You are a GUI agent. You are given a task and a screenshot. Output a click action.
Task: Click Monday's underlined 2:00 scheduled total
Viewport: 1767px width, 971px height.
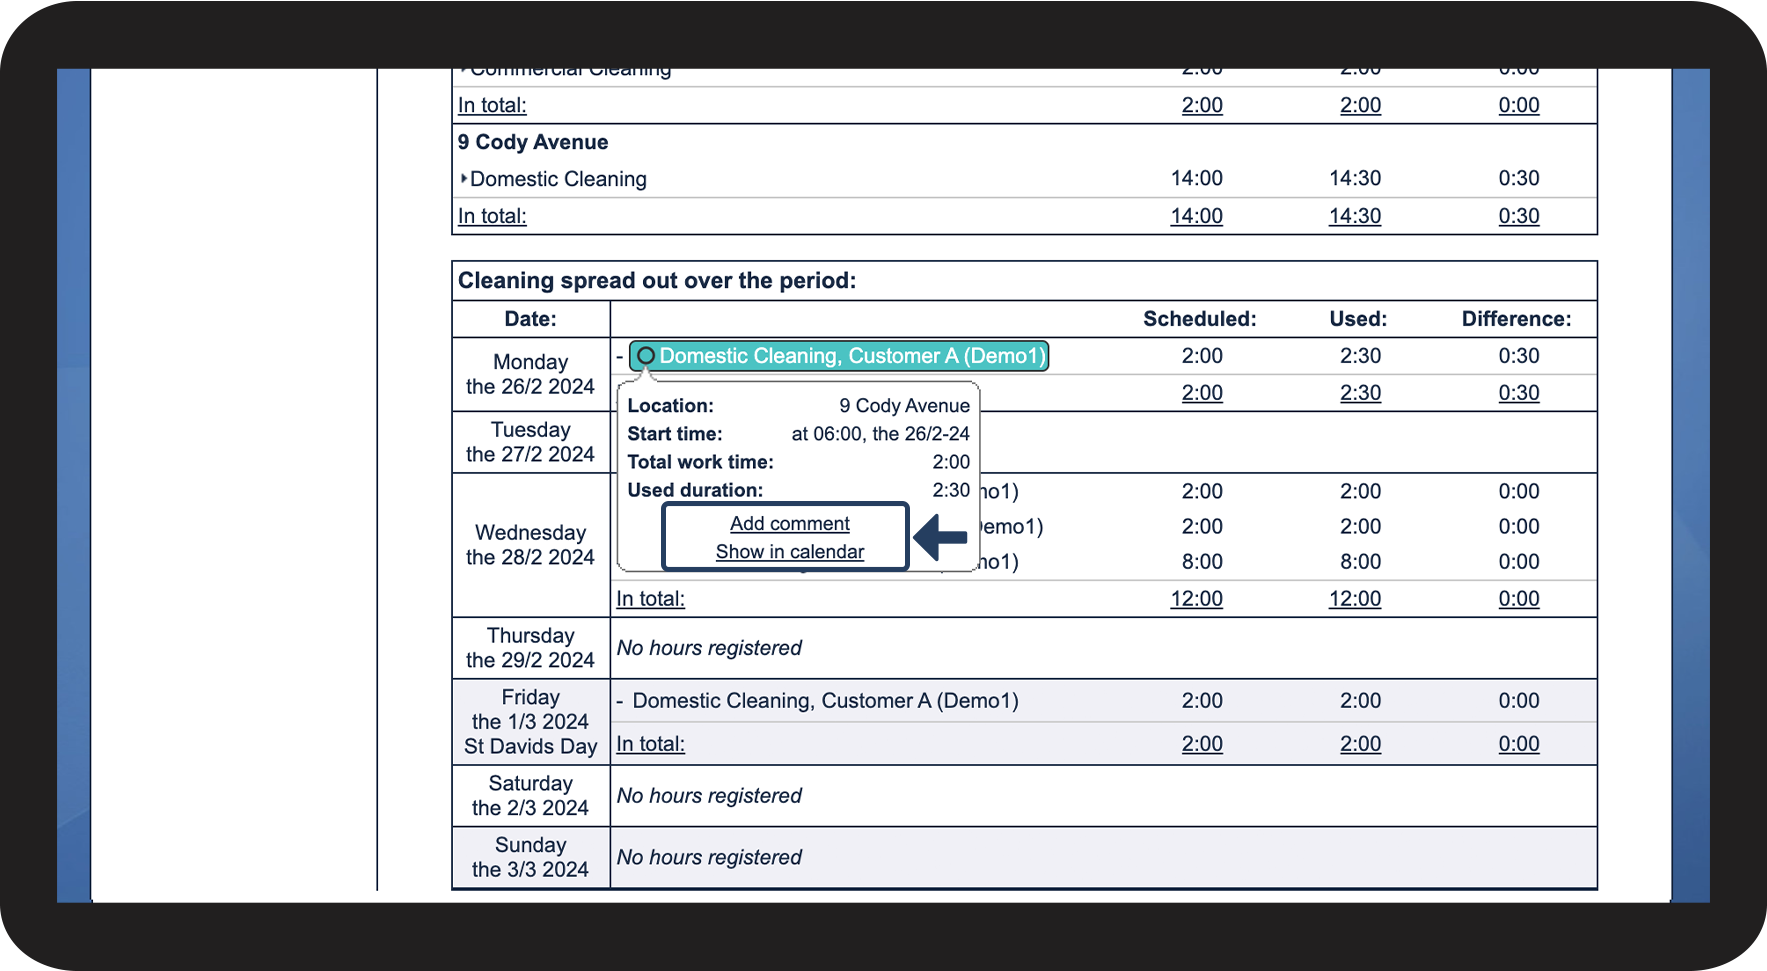point(1202,393)
